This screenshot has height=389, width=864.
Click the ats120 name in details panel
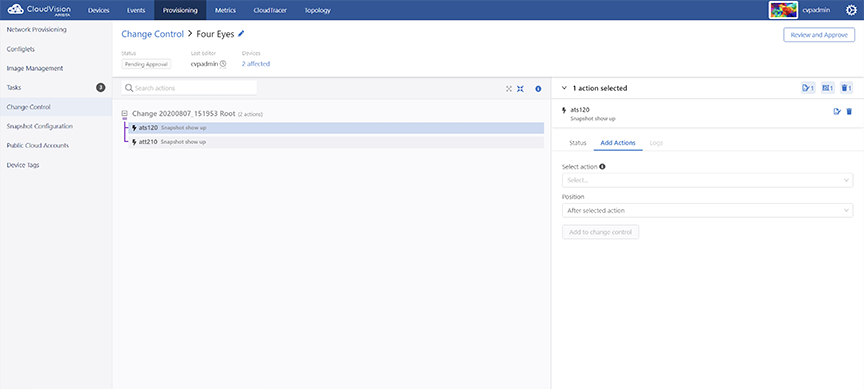[580, 110]
